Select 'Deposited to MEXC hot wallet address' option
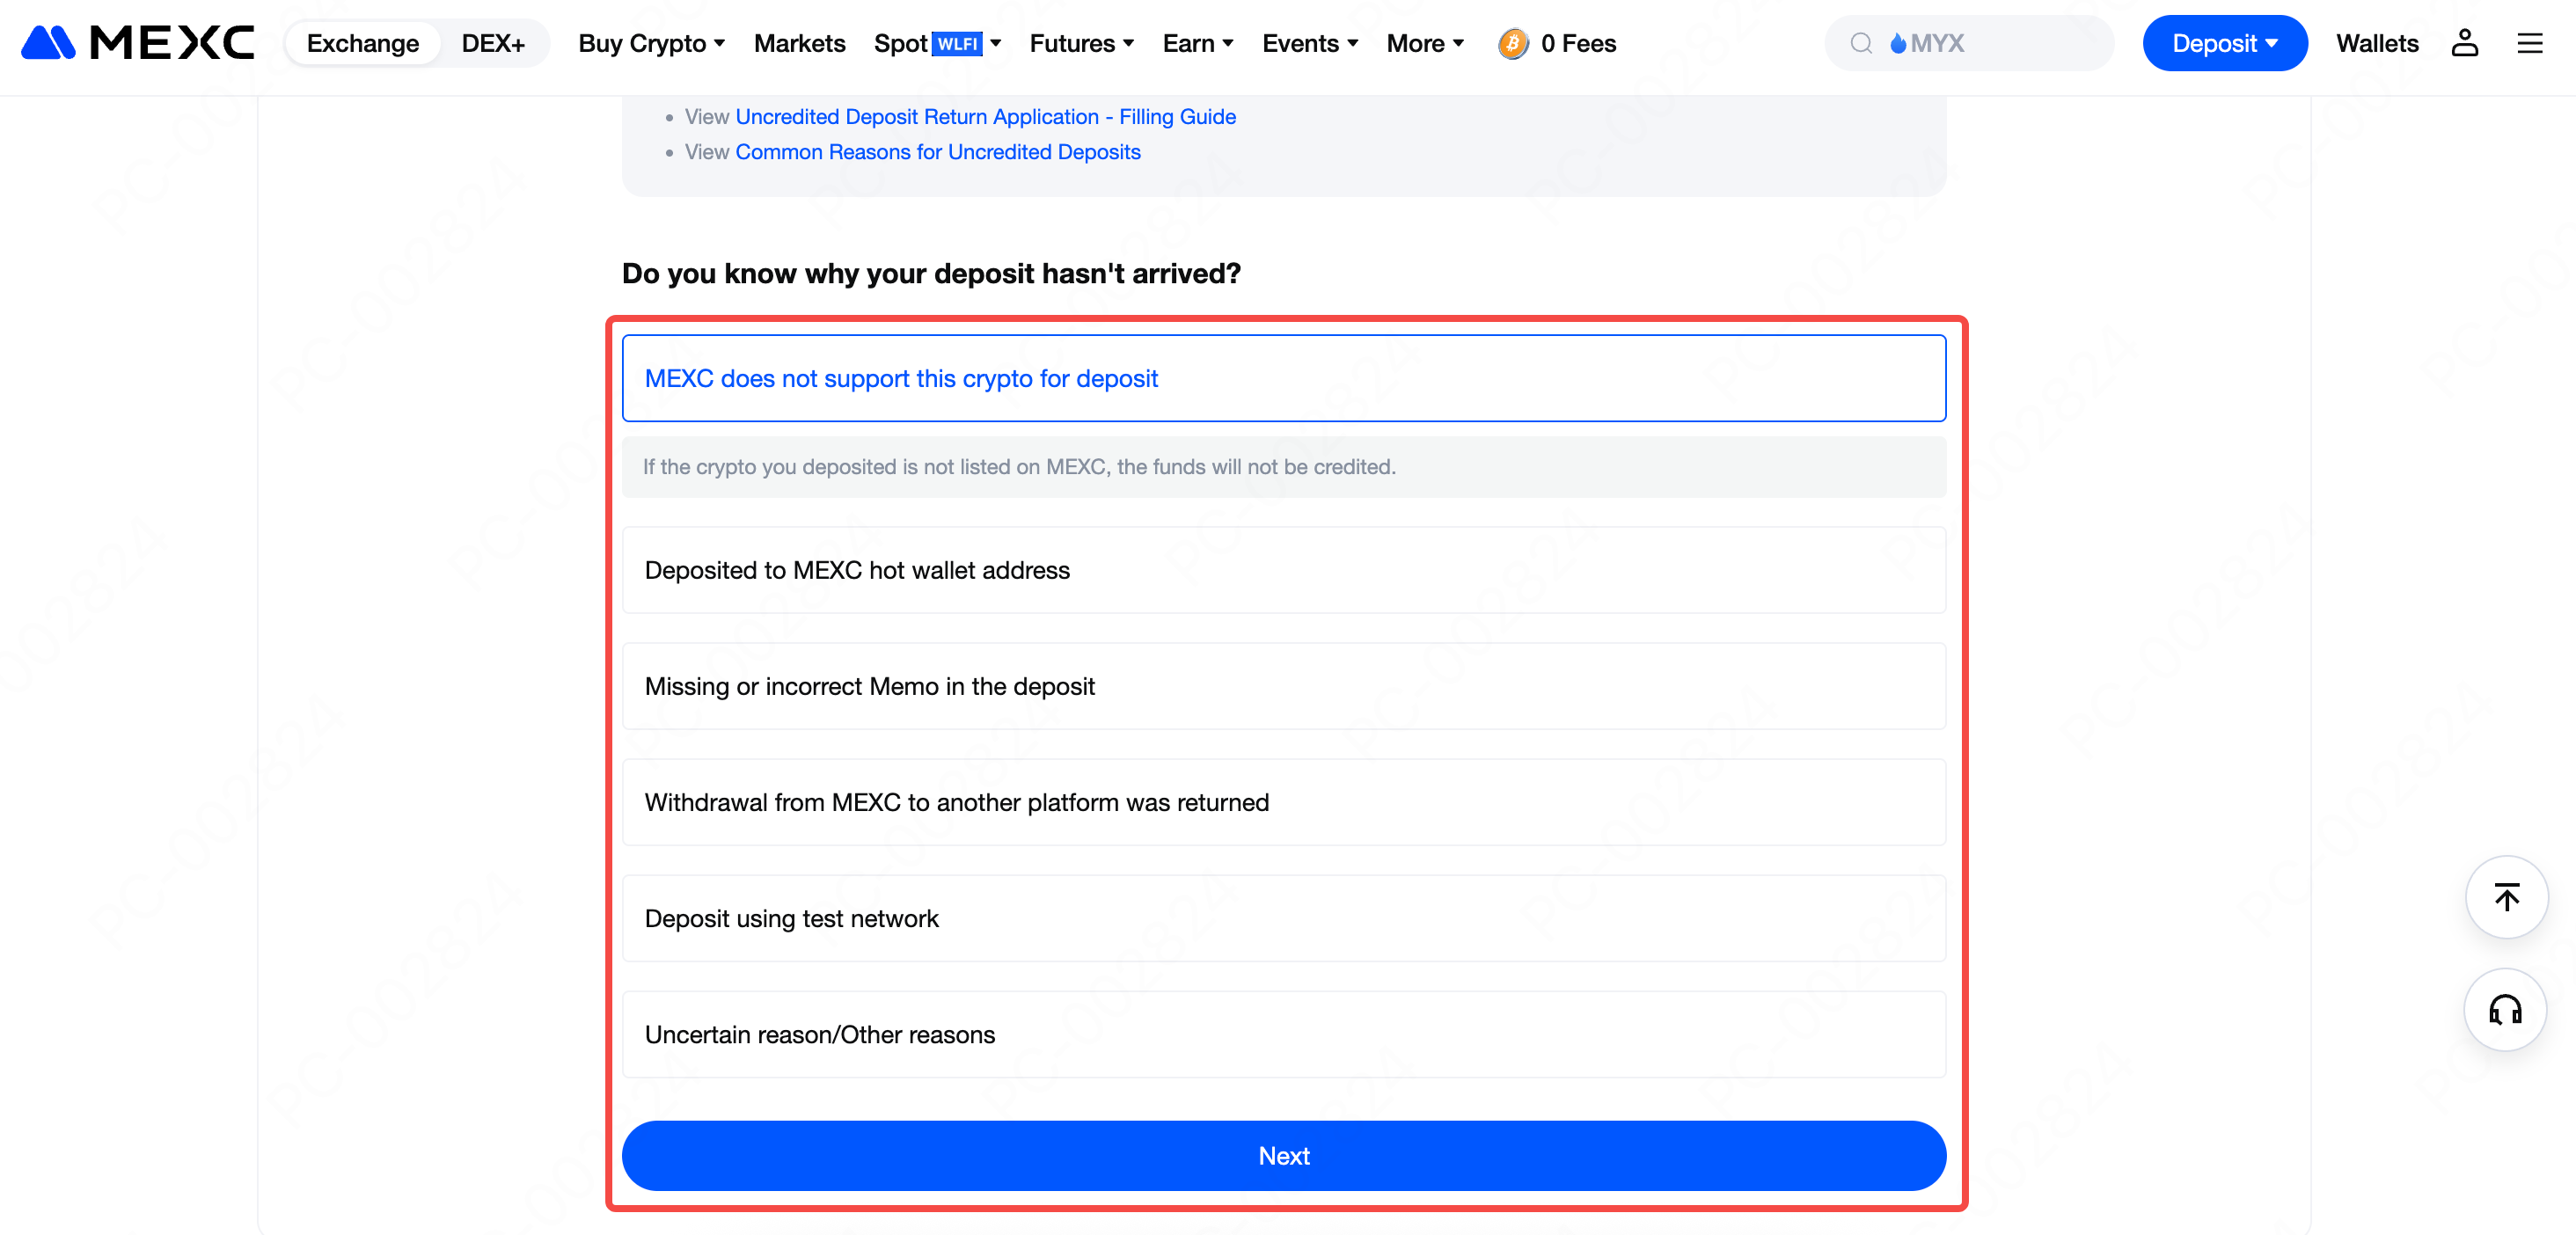Image resolution: width=2576 pixels, height=1235 pixels. [1283, 570]
